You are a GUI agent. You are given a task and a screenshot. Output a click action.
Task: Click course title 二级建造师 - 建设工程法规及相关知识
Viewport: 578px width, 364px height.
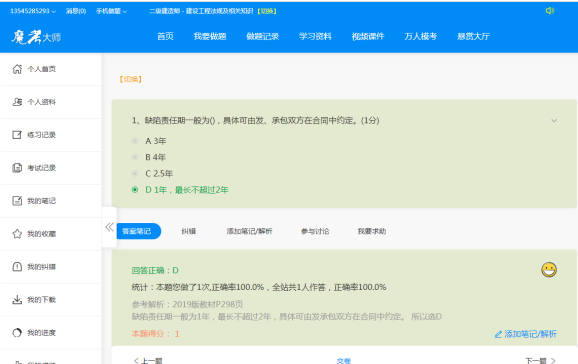(x=201, y=11)
